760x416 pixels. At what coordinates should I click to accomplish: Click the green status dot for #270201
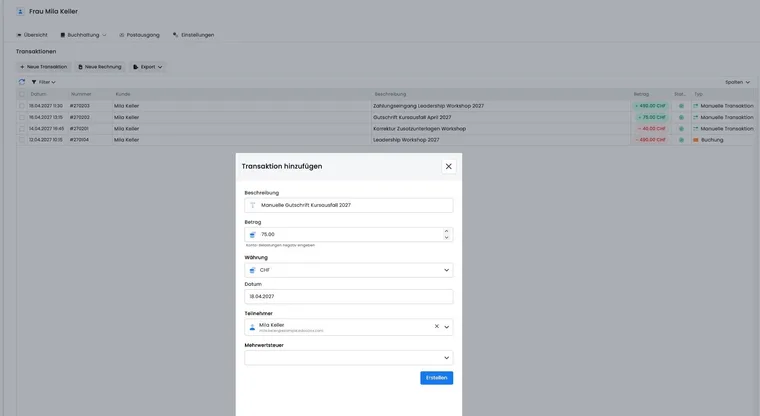[681, 128]
